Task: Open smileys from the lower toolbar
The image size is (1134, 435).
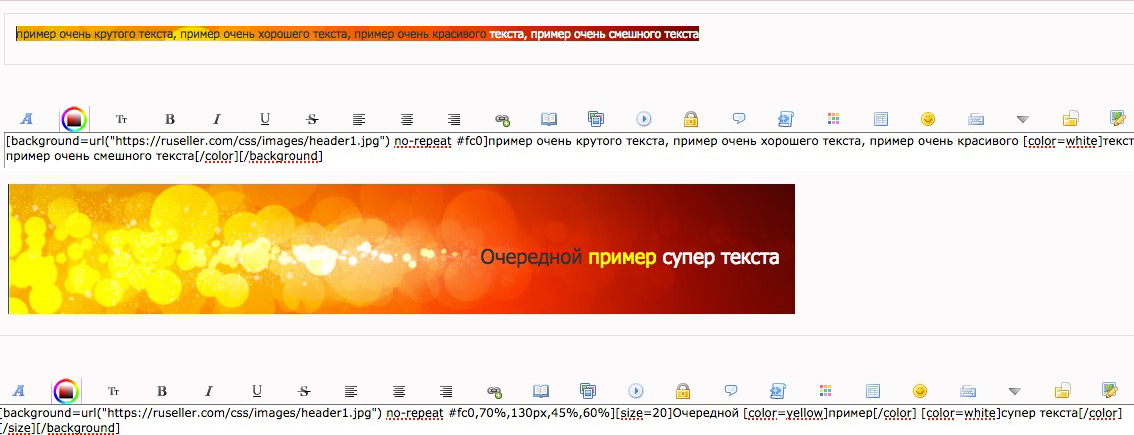Action: point(920,391)
